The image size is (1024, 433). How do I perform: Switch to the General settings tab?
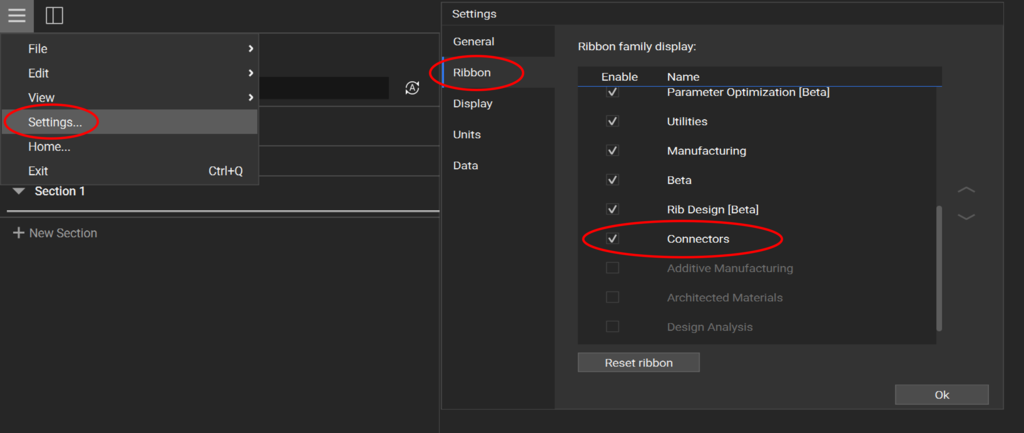[498, 41]
